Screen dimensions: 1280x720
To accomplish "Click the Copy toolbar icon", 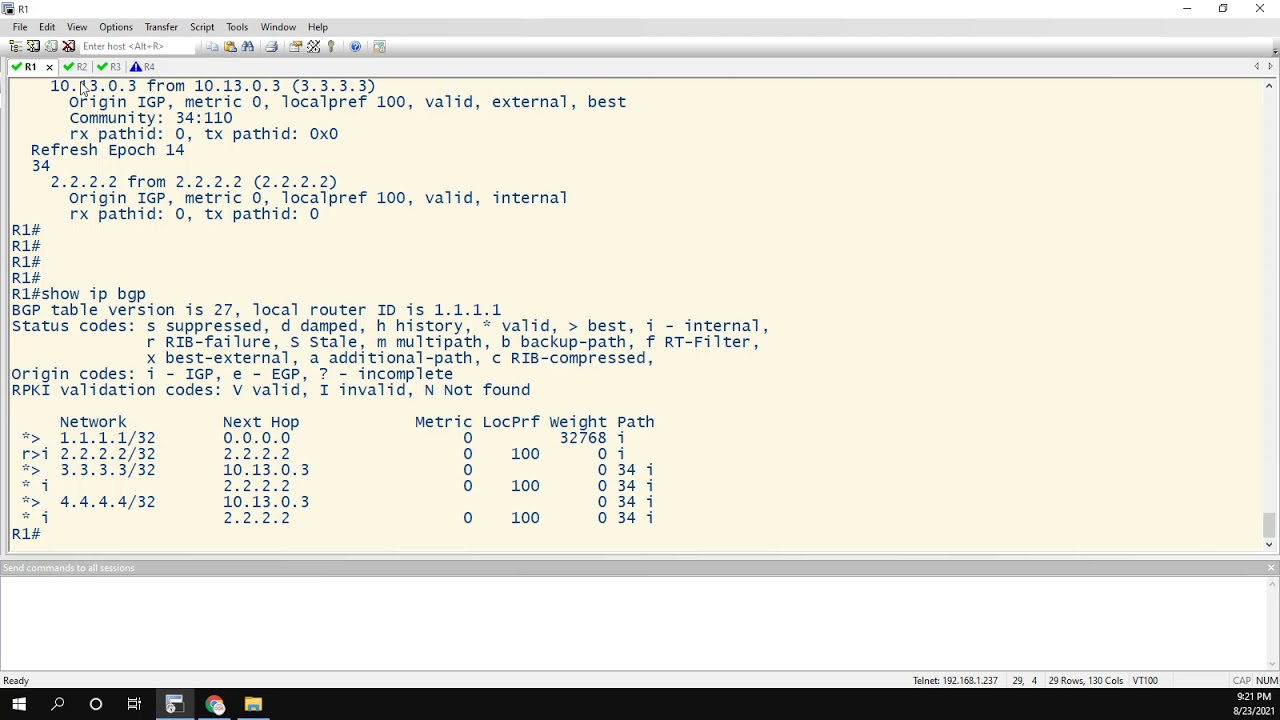I will tap(212, 46).
